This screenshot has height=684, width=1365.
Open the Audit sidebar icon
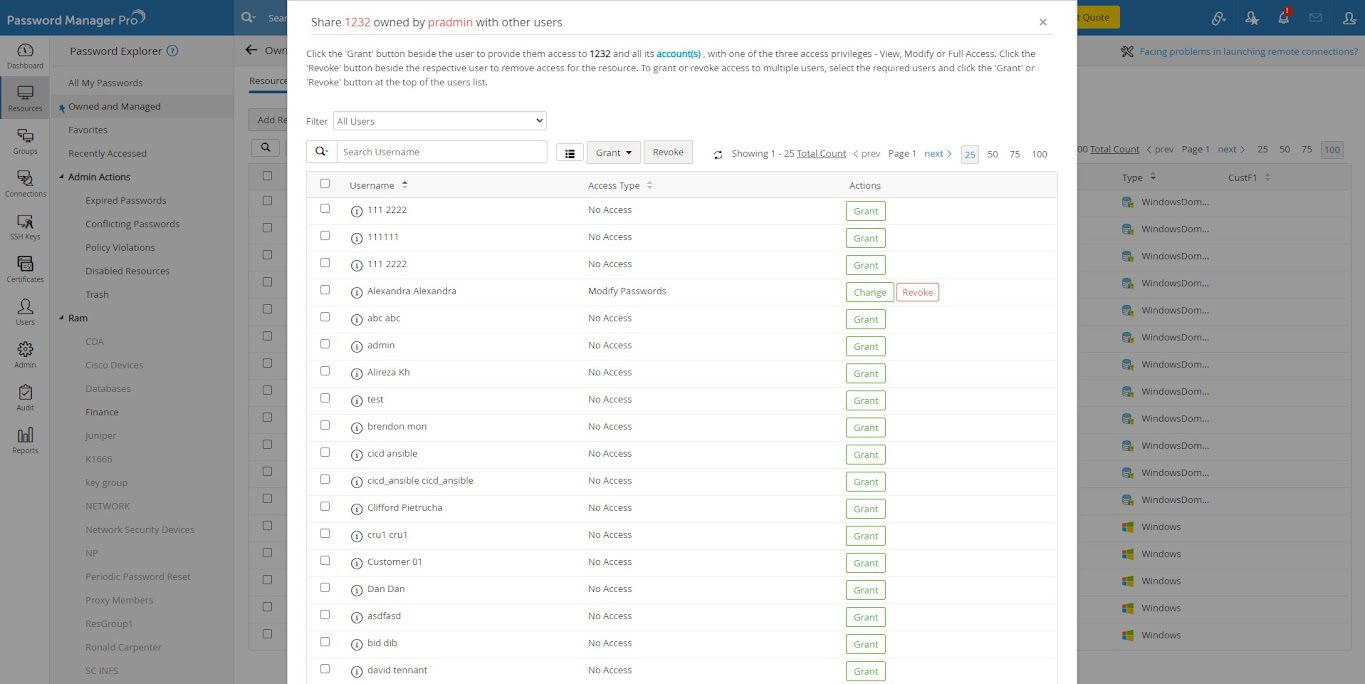[x=25, y=397]
